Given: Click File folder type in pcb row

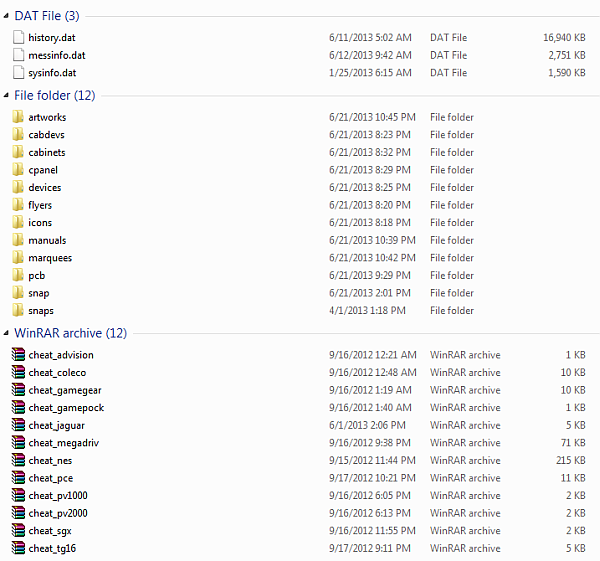Looking at the screenshot, I should (452, 275).
